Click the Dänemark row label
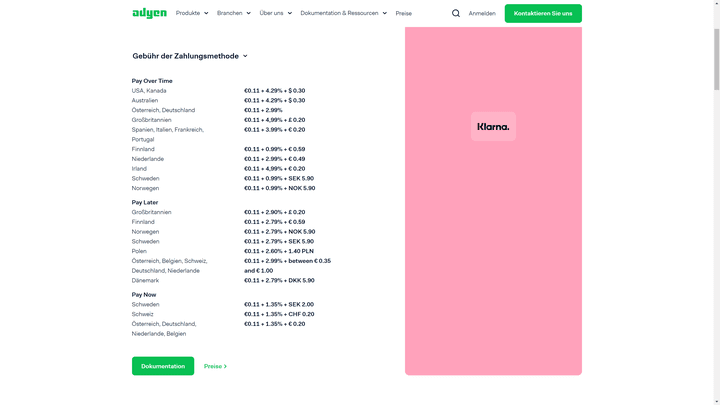This screenshot has width=720, height=405. coord(145,280)
